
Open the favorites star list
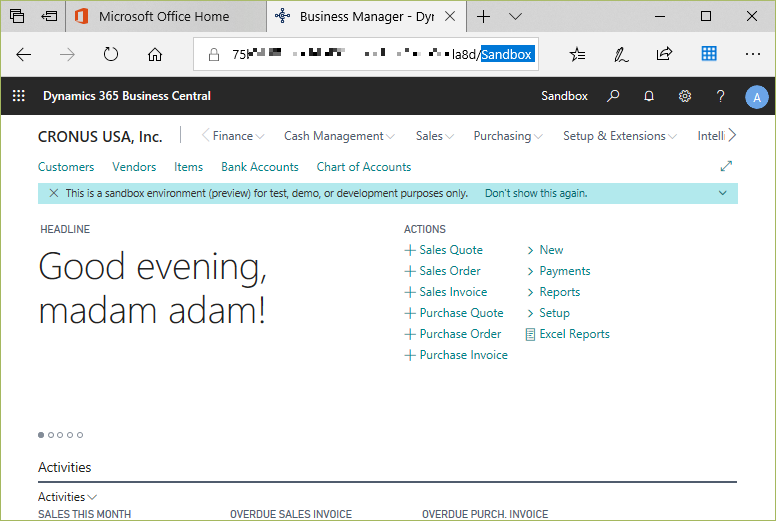[577, 54]
